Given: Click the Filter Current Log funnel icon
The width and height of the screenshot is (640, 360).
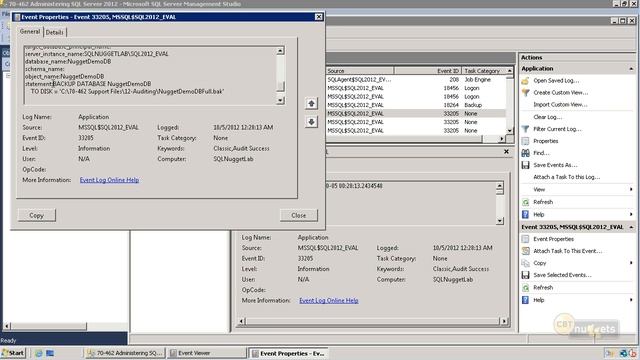Looking at the screenshot, I should point(525,129).
